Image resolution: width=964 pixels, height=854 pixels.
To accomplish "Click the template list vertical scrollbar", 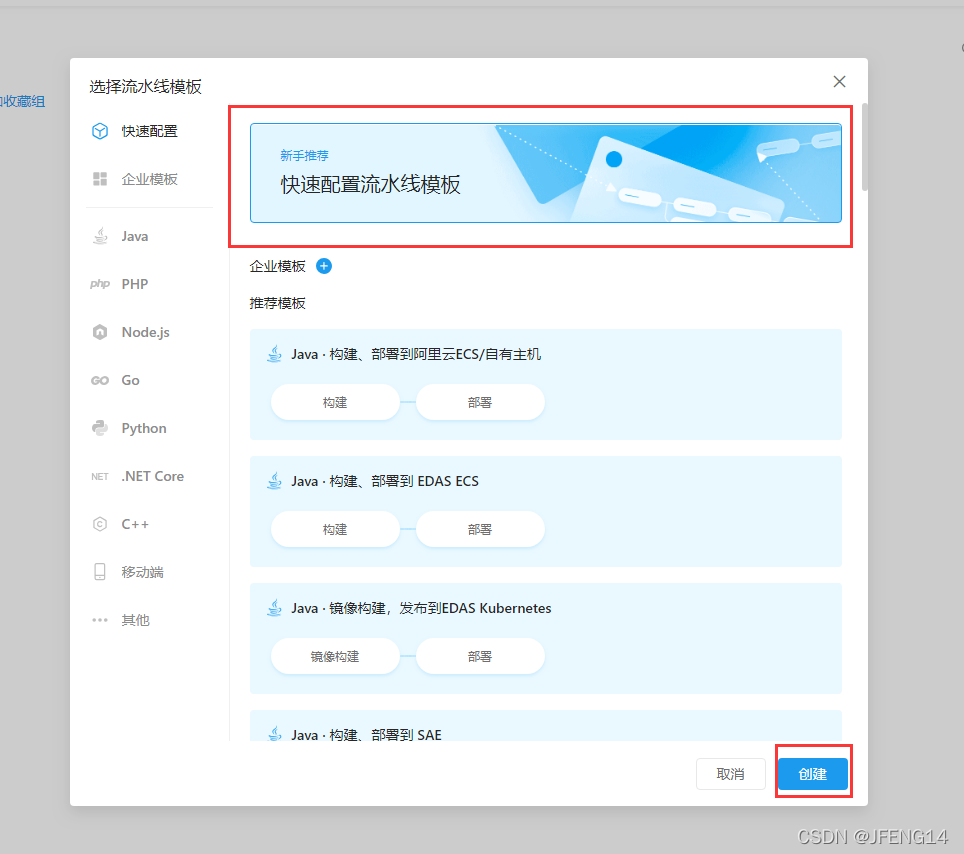I will (x=864, y=148).
